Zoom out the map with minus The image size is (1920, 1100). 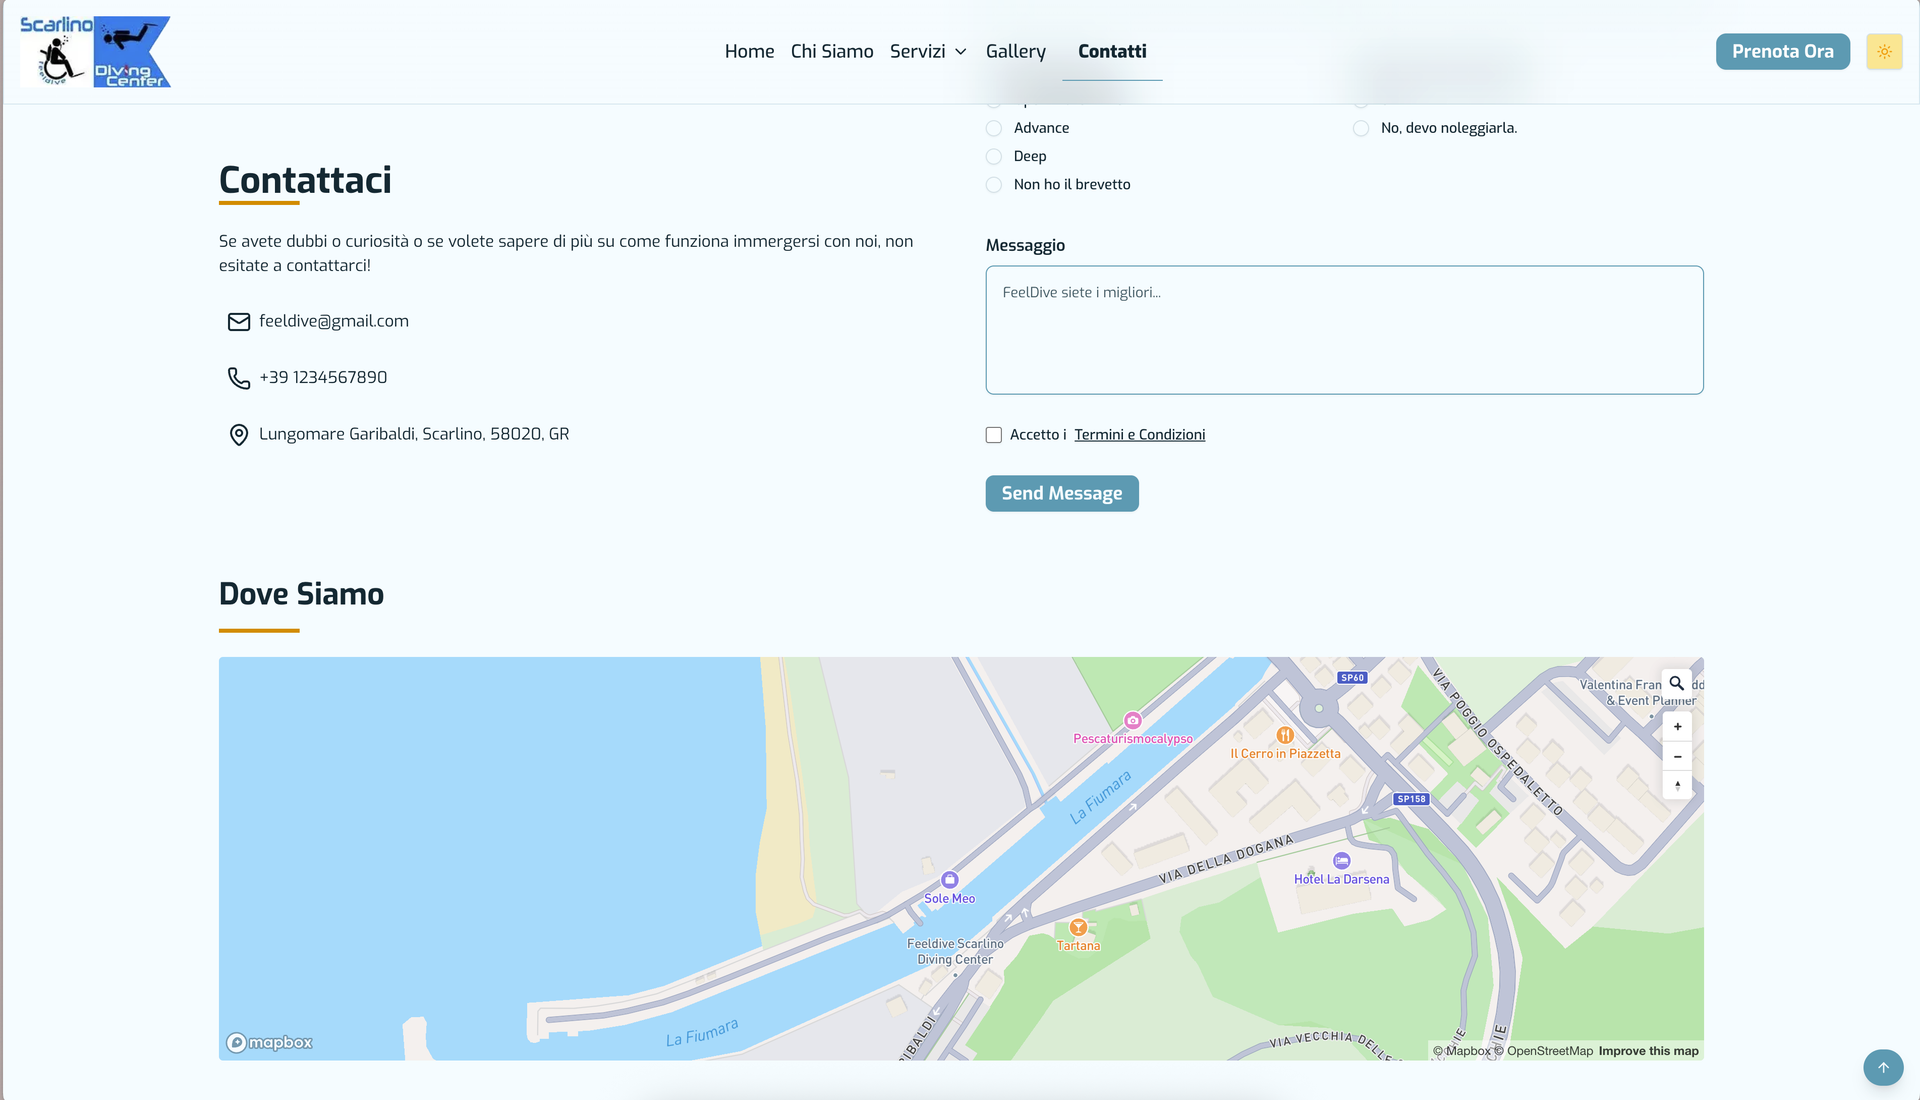(x=1677, y=757)
